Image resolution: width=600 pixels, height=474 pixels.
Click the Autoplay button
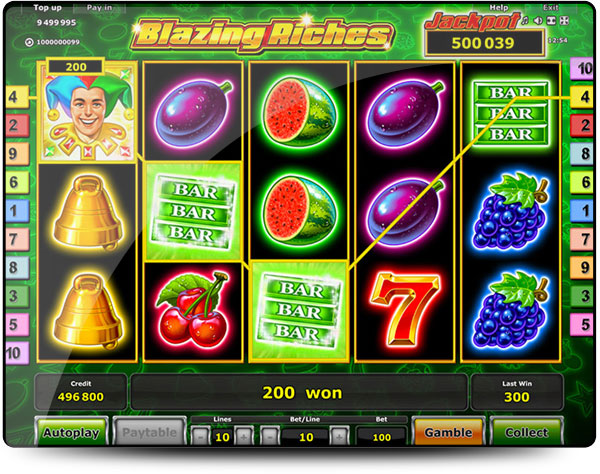tap(71, 433)
